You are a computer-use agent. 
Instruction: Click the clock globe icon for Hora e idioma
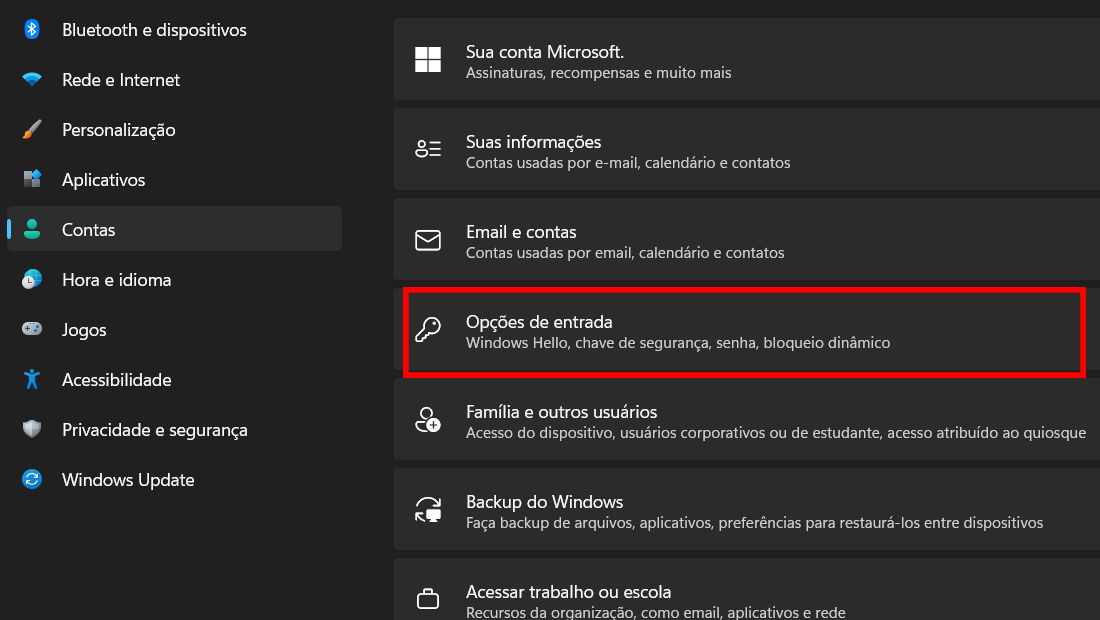32,279
